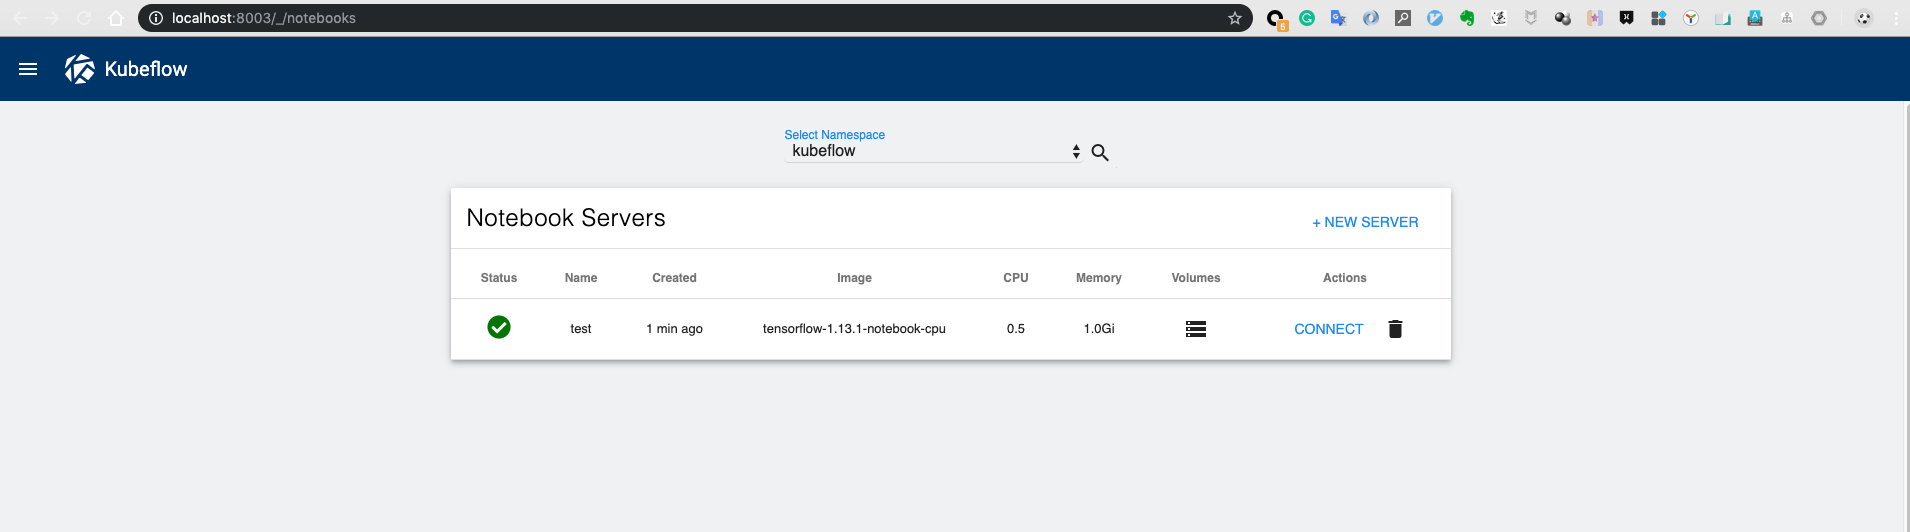Click the Created column header
This screenshot has width=1910, height=532.
674,278
